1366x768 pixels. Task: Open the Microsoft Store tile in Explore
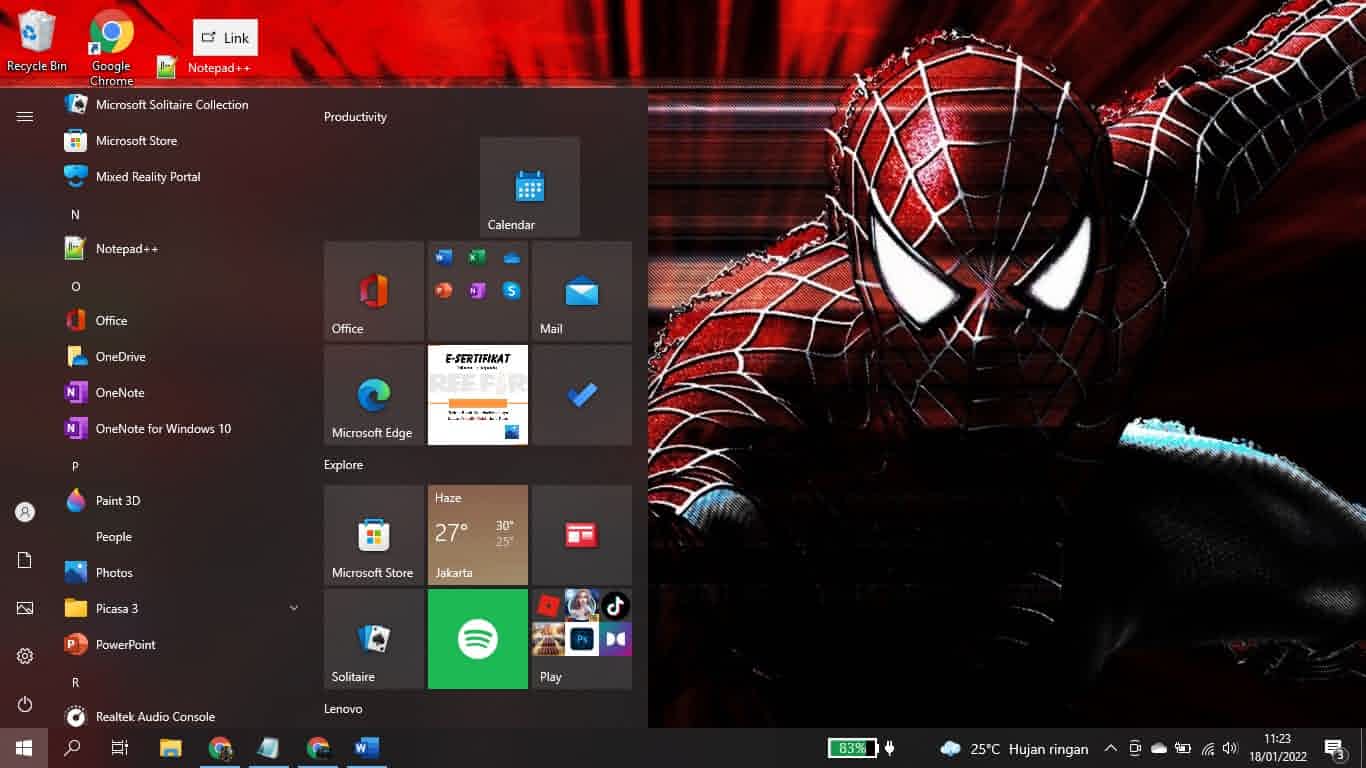[374, 535]
